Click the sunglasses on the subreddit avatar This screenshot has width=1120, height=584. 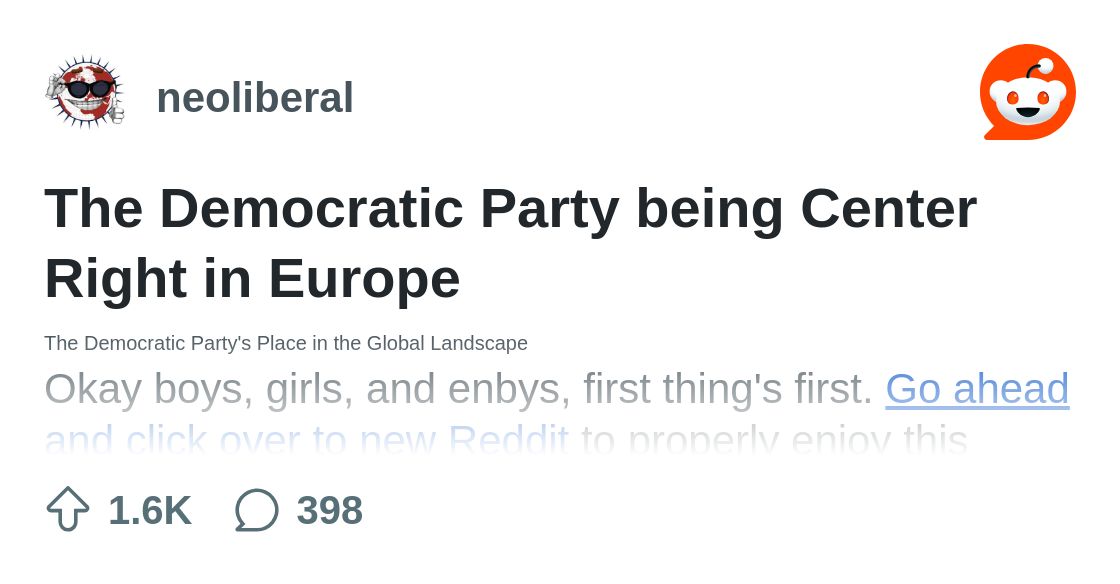pyautogui.click(x=88, y=88)
